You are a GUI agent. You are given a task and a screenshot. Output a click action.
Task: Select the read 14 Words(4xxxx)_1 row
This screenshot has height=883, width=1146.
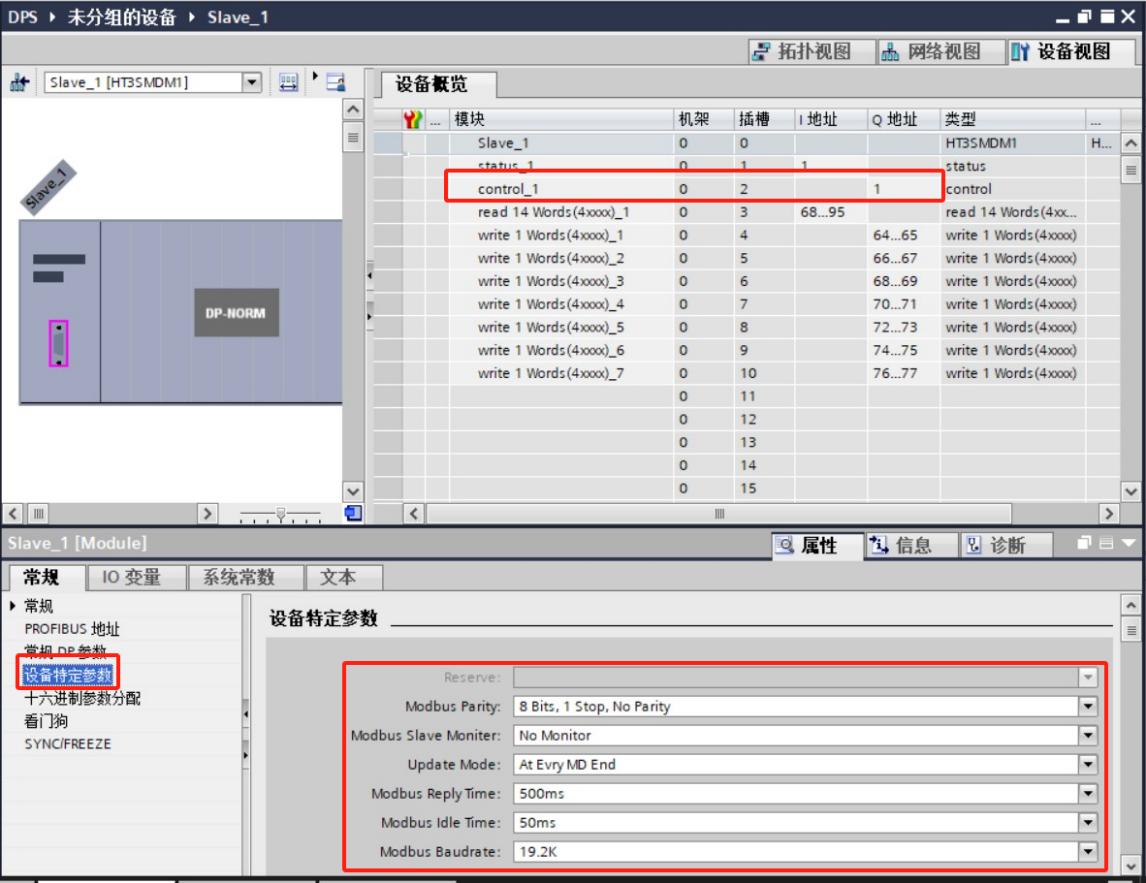[x=745, y=212]
